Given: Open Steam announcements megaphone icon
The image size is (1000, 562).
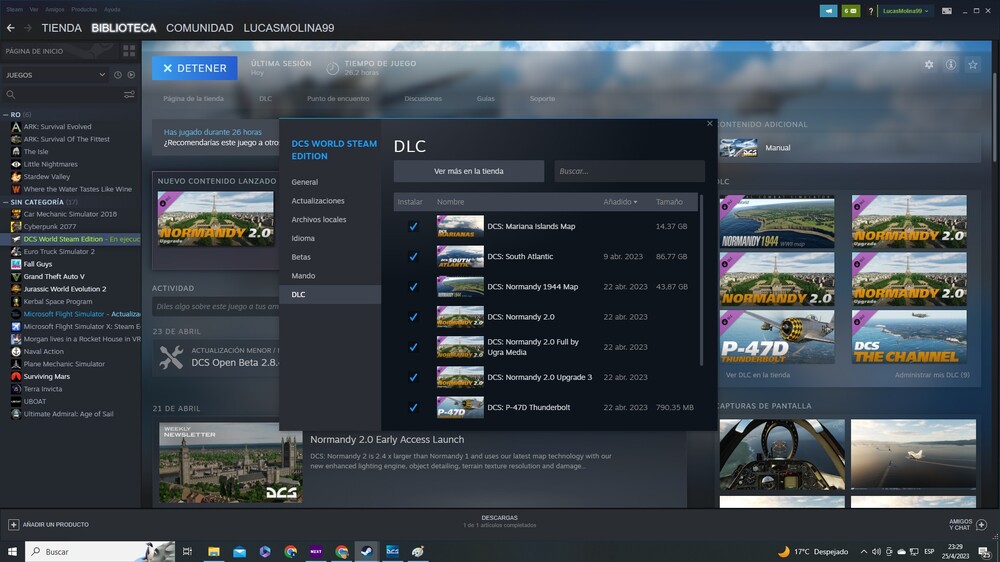Looking at the screenshot, I should click(x=828, y=11).
